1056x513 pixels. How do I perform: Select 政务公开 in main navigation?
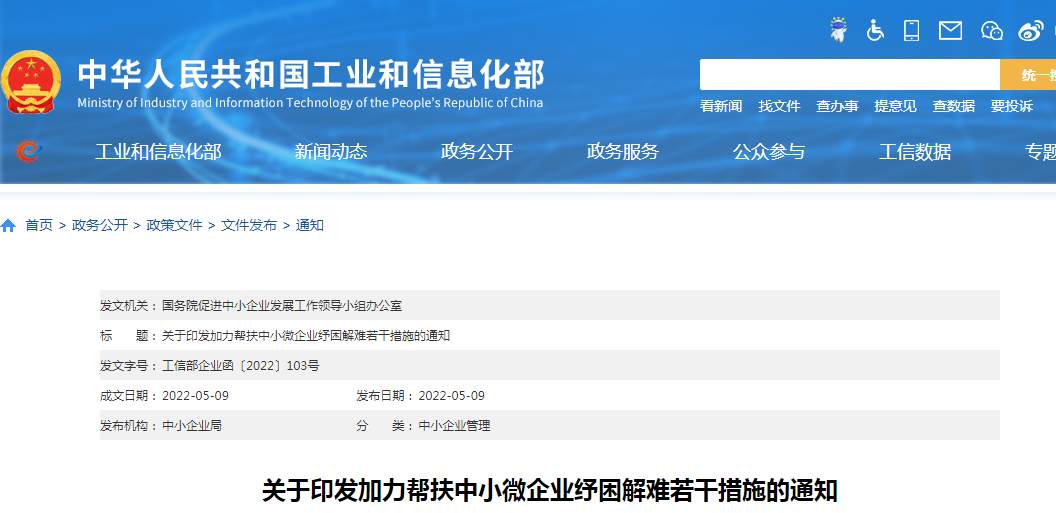click(x=476, y=152)
